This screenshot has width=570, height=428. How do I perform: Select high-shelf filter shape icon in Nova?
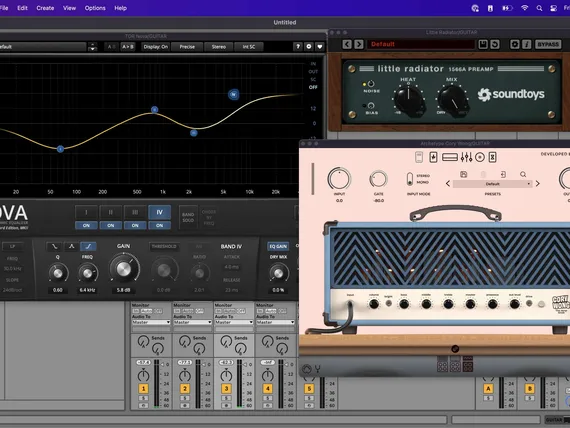pos(88,247)
